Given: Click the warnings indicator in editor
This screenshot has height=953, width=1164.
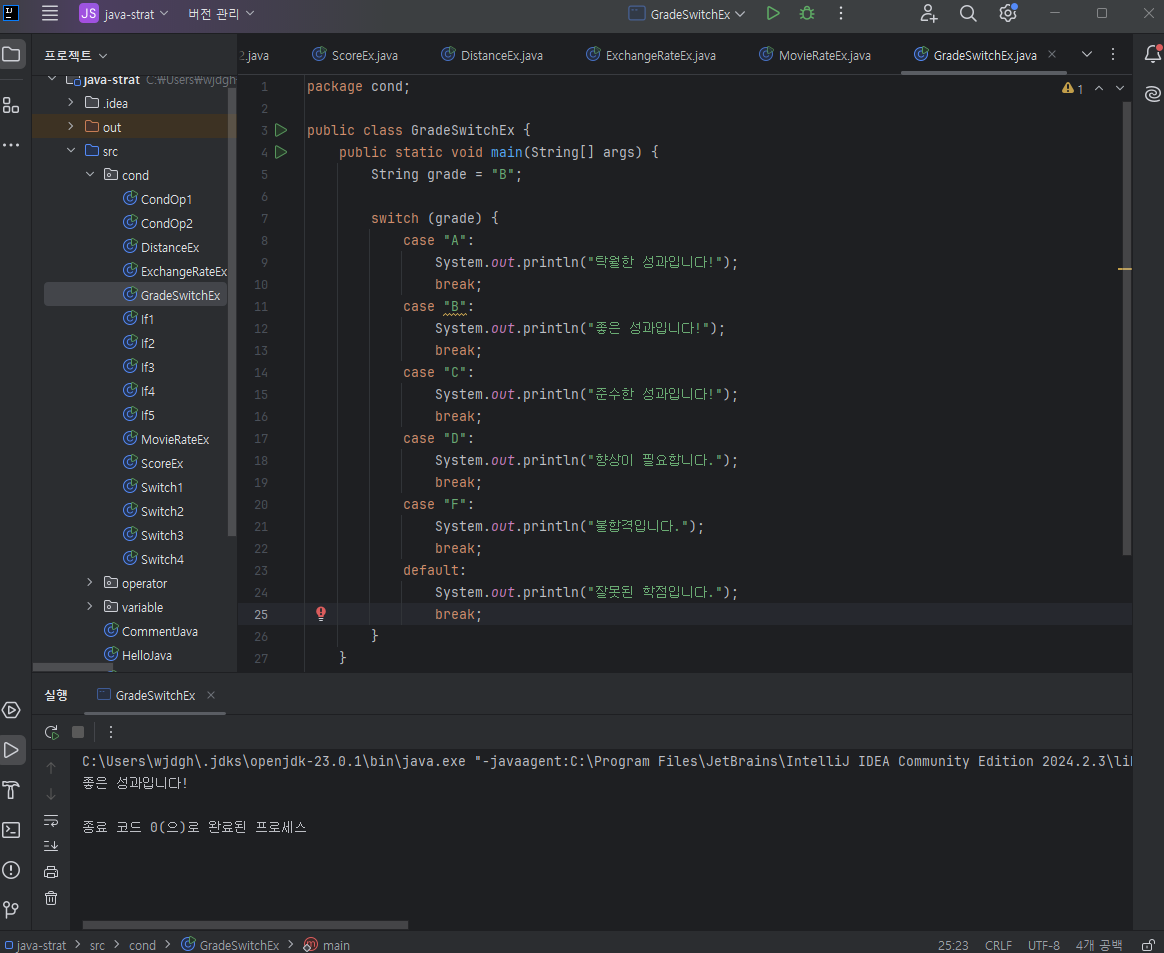Looking at the screenshot, I should [x=1073, y=88].
